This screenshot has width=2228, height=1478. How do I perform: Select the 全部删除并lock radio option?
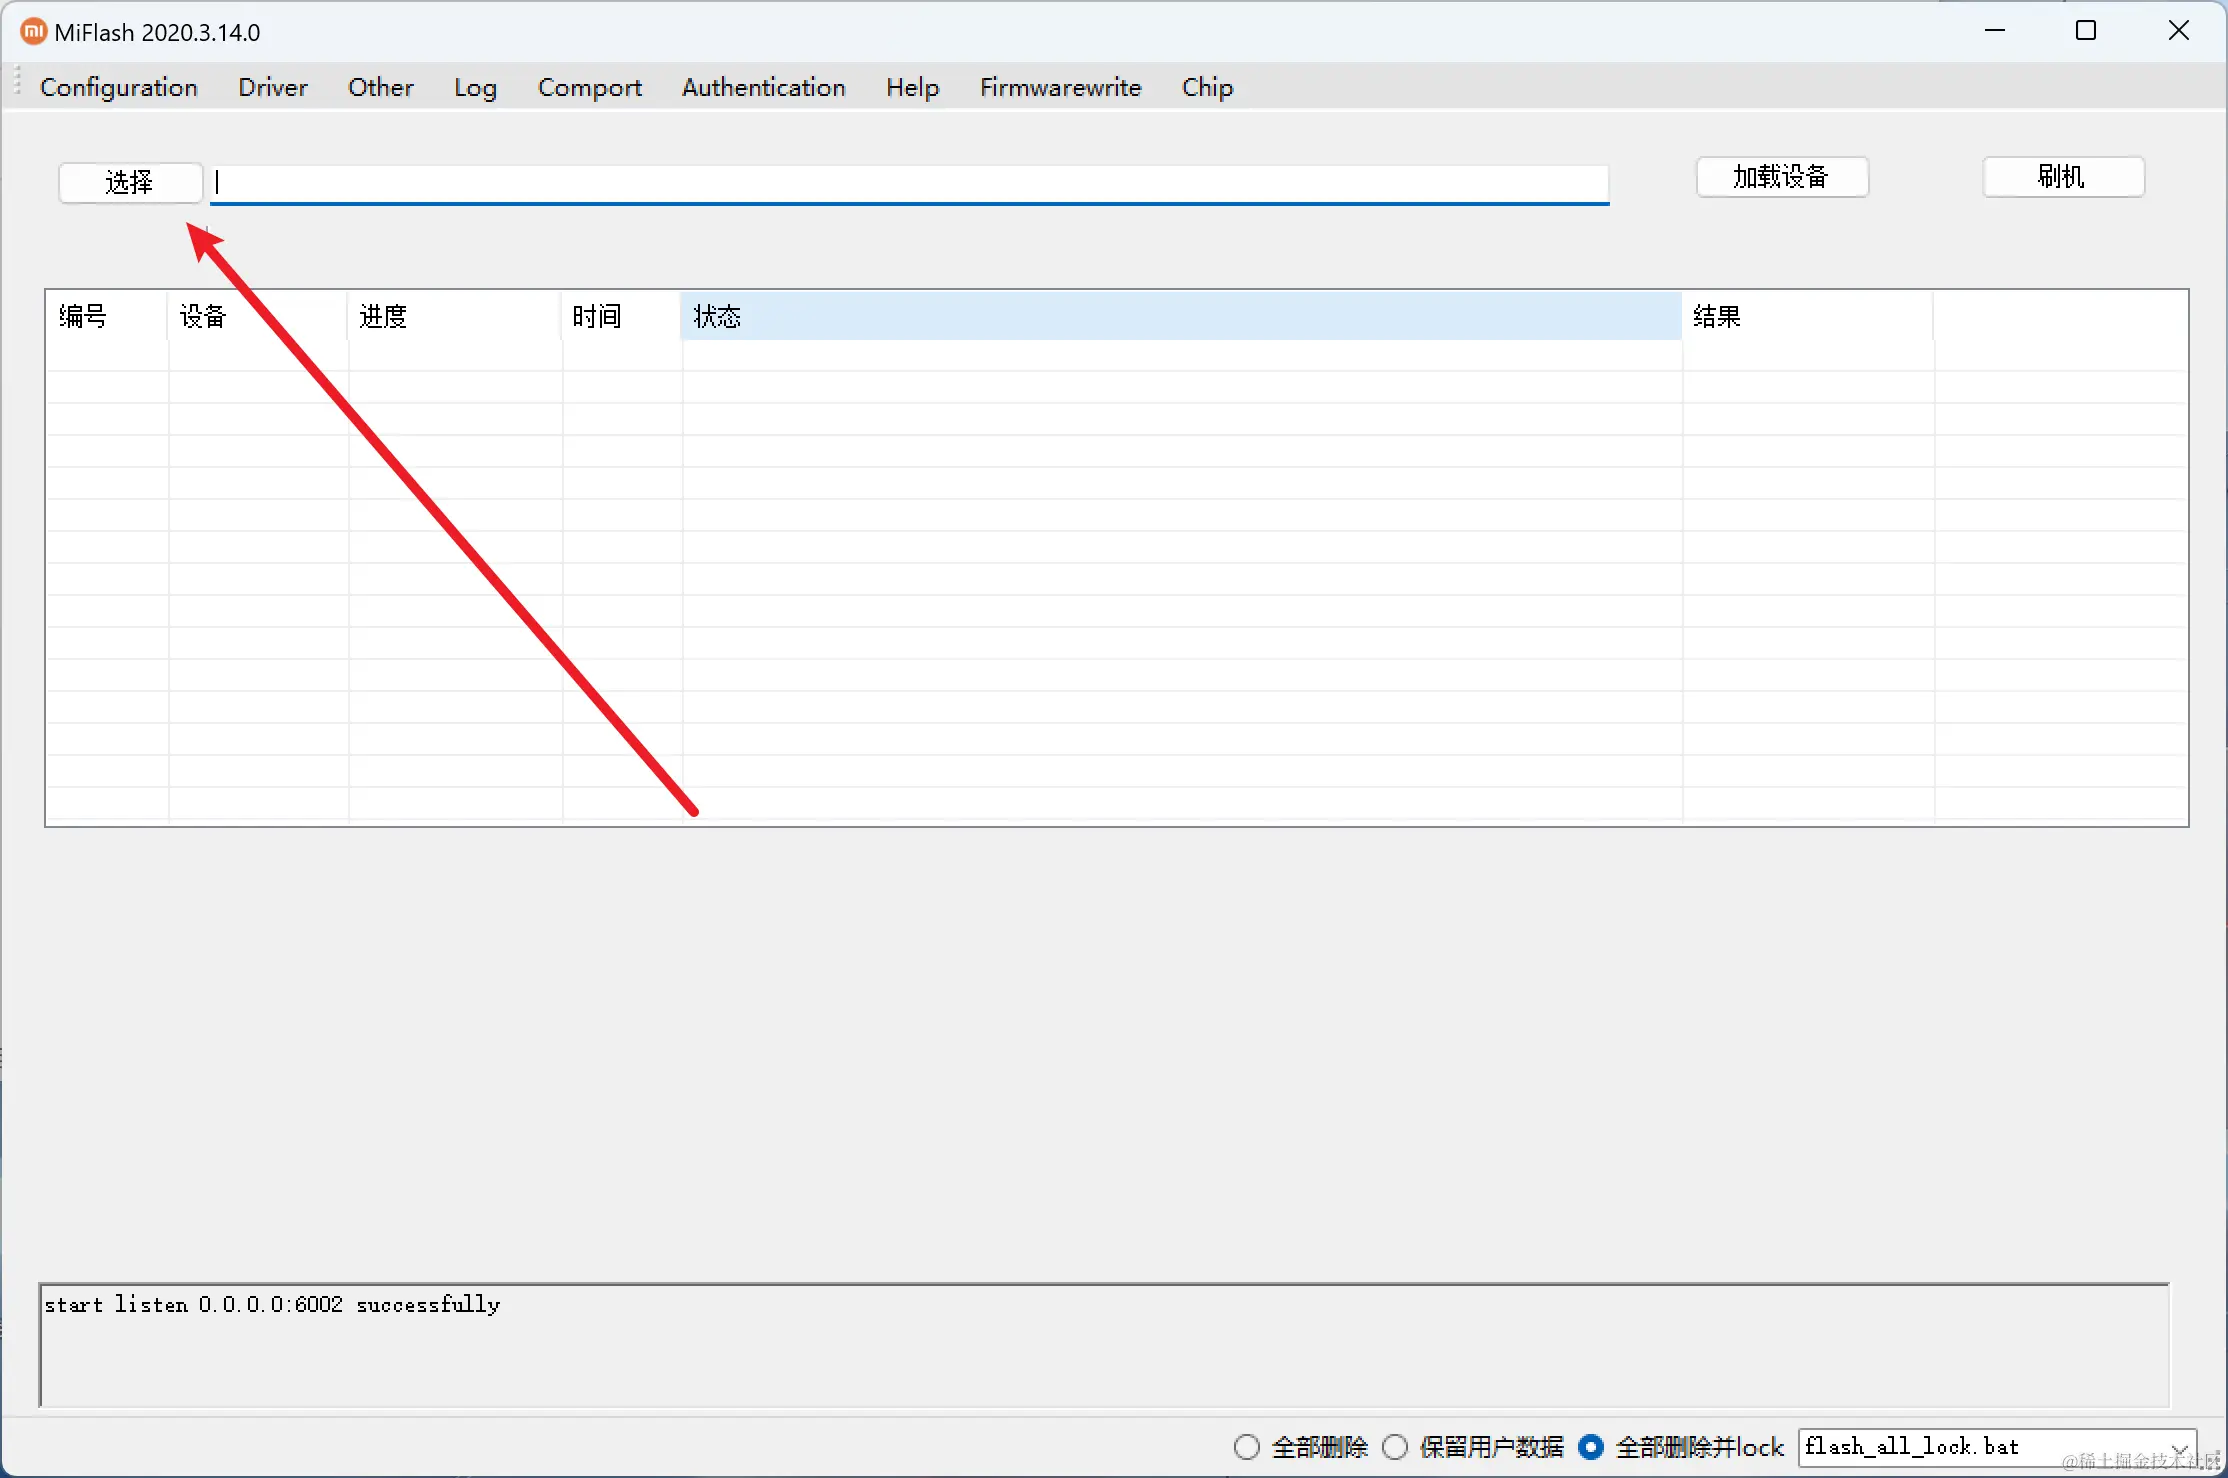tap(1591, 1447)
